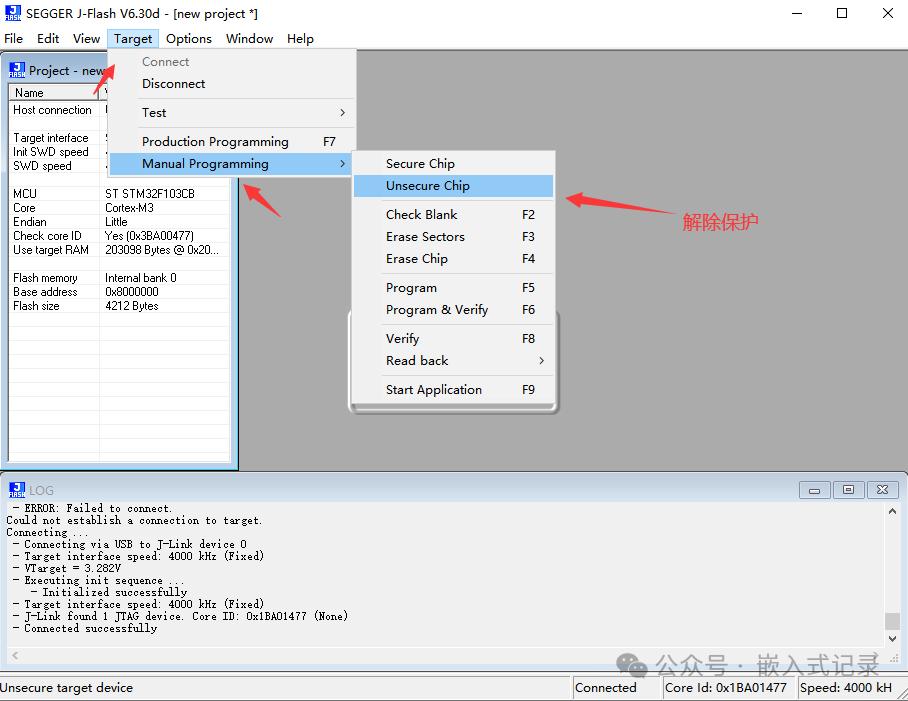Select Disconnect from the Target menu
Image resolution: width=908 pixels, height=701 pixels.
point(232,84)
